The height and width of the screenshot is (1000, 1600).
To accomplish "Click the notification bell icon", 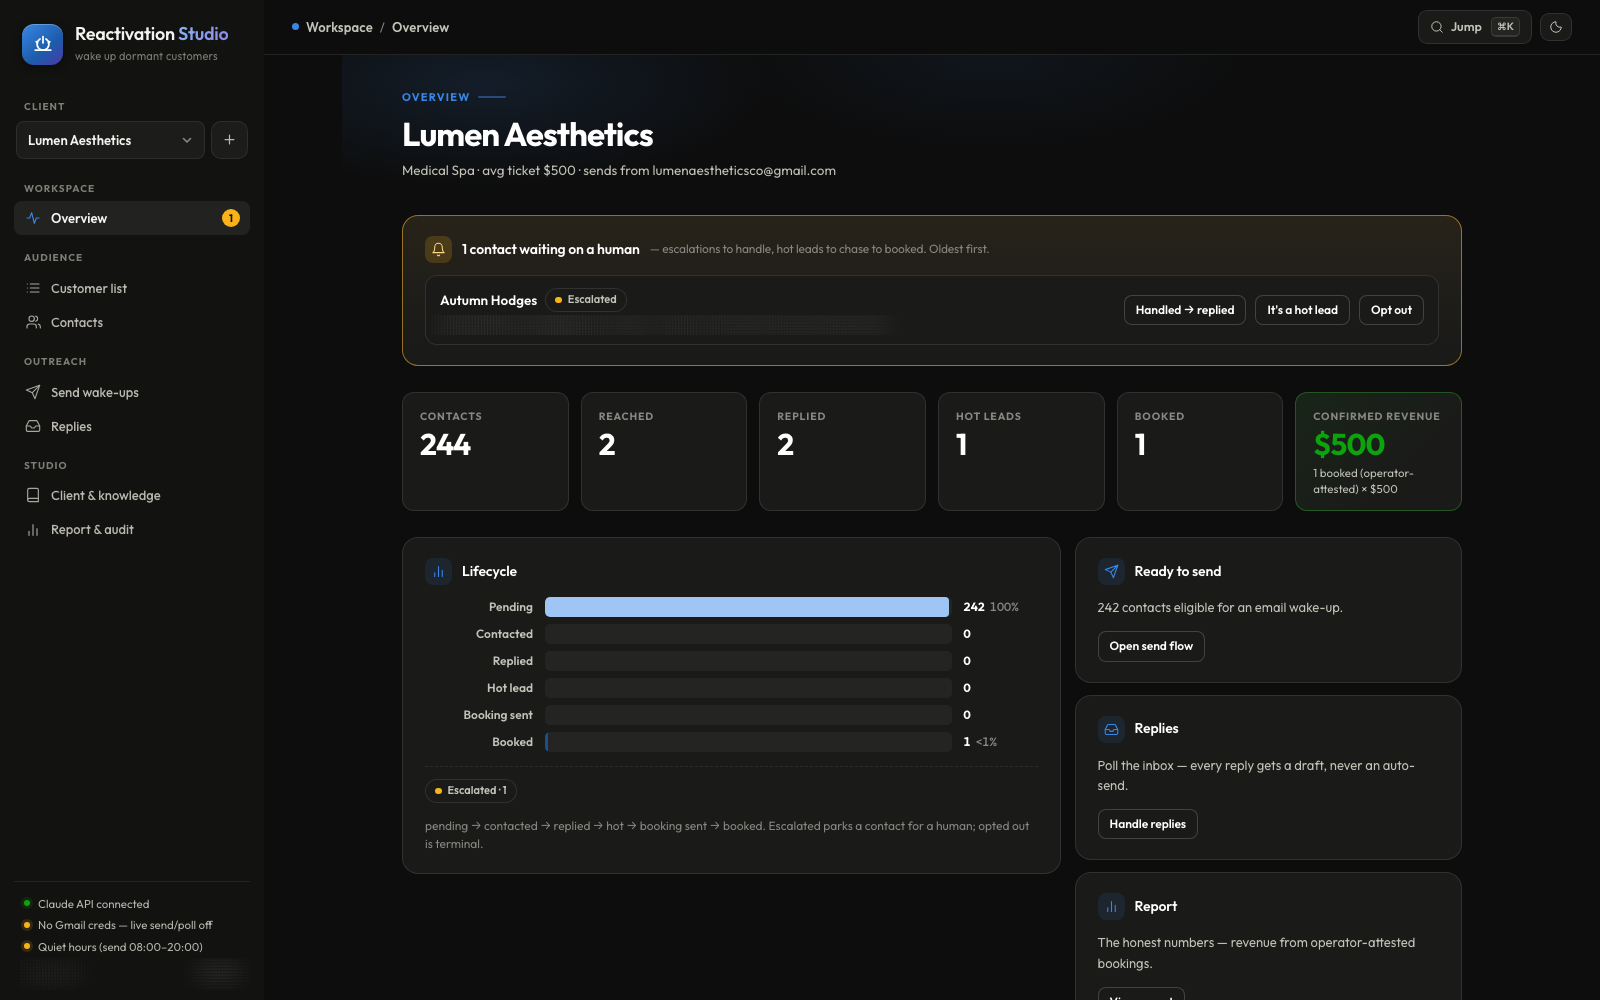I will [438, 249].
